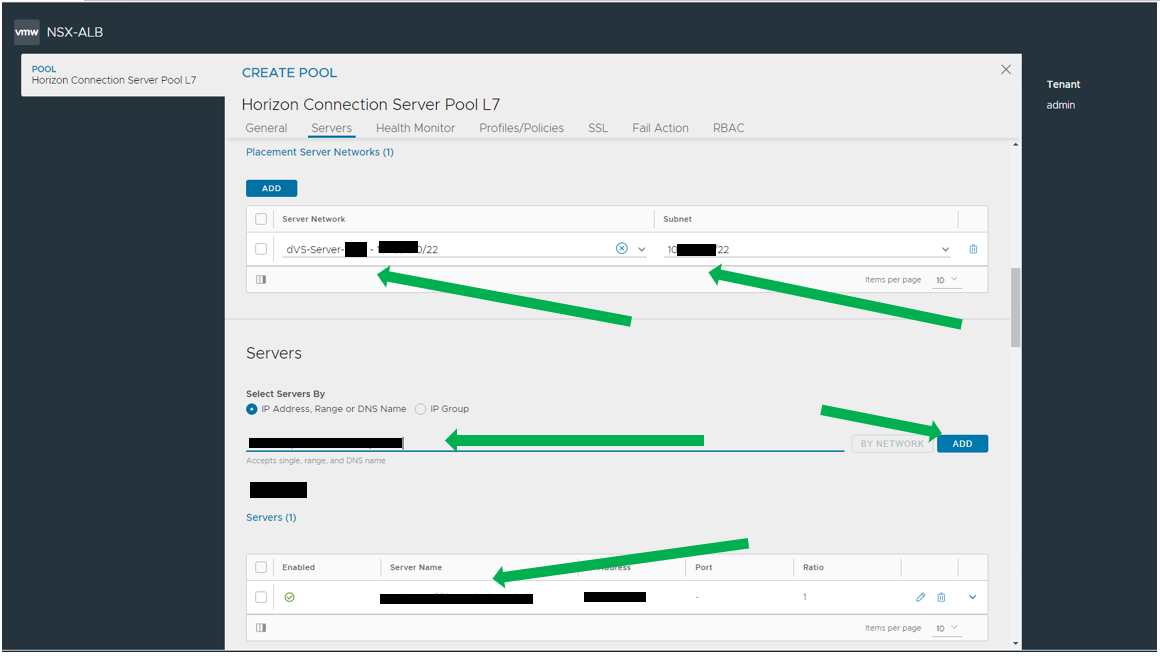This screenshot has width=1160, height=656.
Task: Select all placement server networks checkbox
Action: pyautogui.click(x=261, y=219)
